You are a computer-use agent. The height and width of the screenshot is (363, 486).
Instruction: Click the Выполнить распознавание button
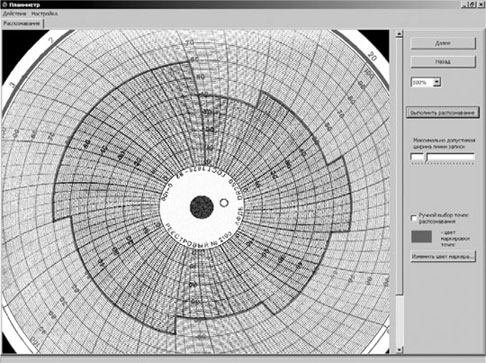tap(443, 113)
